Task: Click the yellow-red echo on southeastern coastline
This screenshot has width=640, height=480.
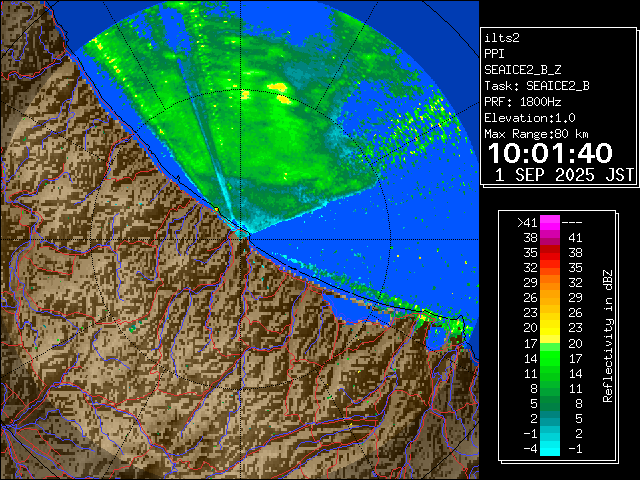Action: 424,316
